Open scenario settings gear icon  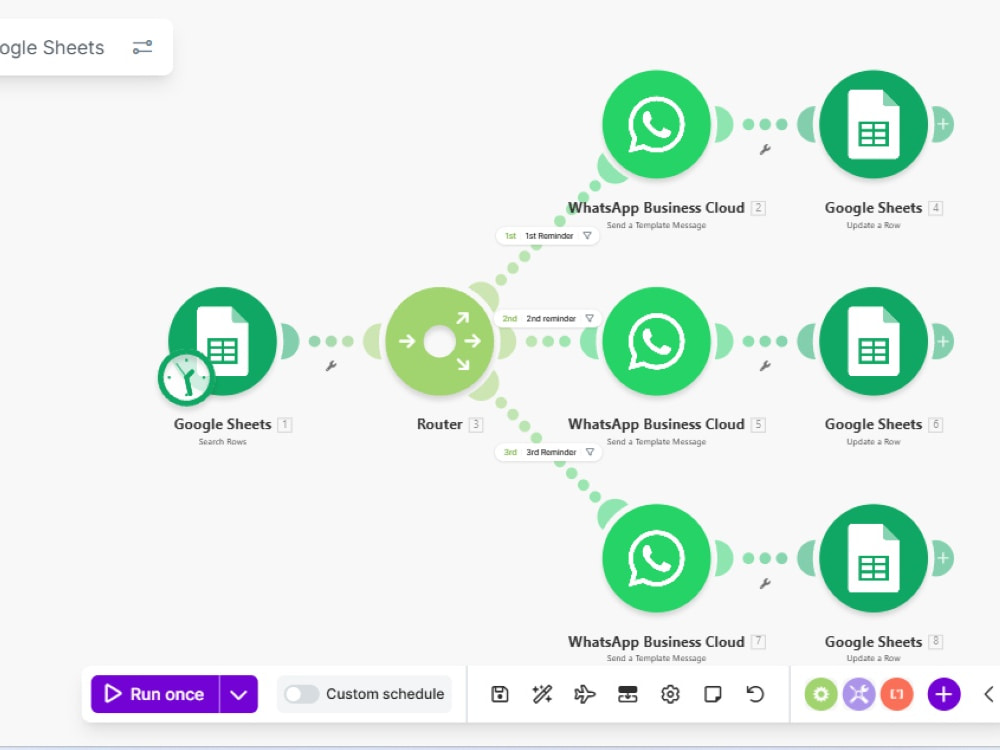670,694
